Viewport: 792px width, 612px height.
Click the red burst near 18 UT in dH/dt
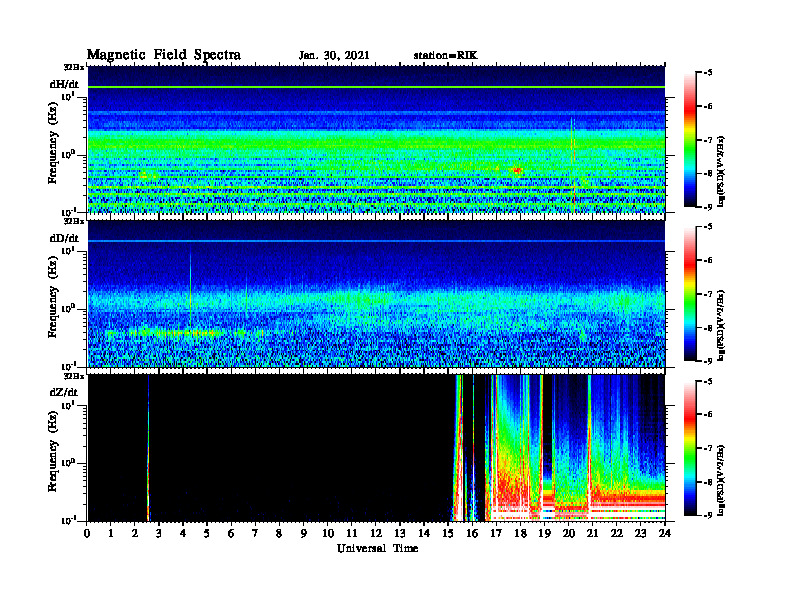pos(517,171)
